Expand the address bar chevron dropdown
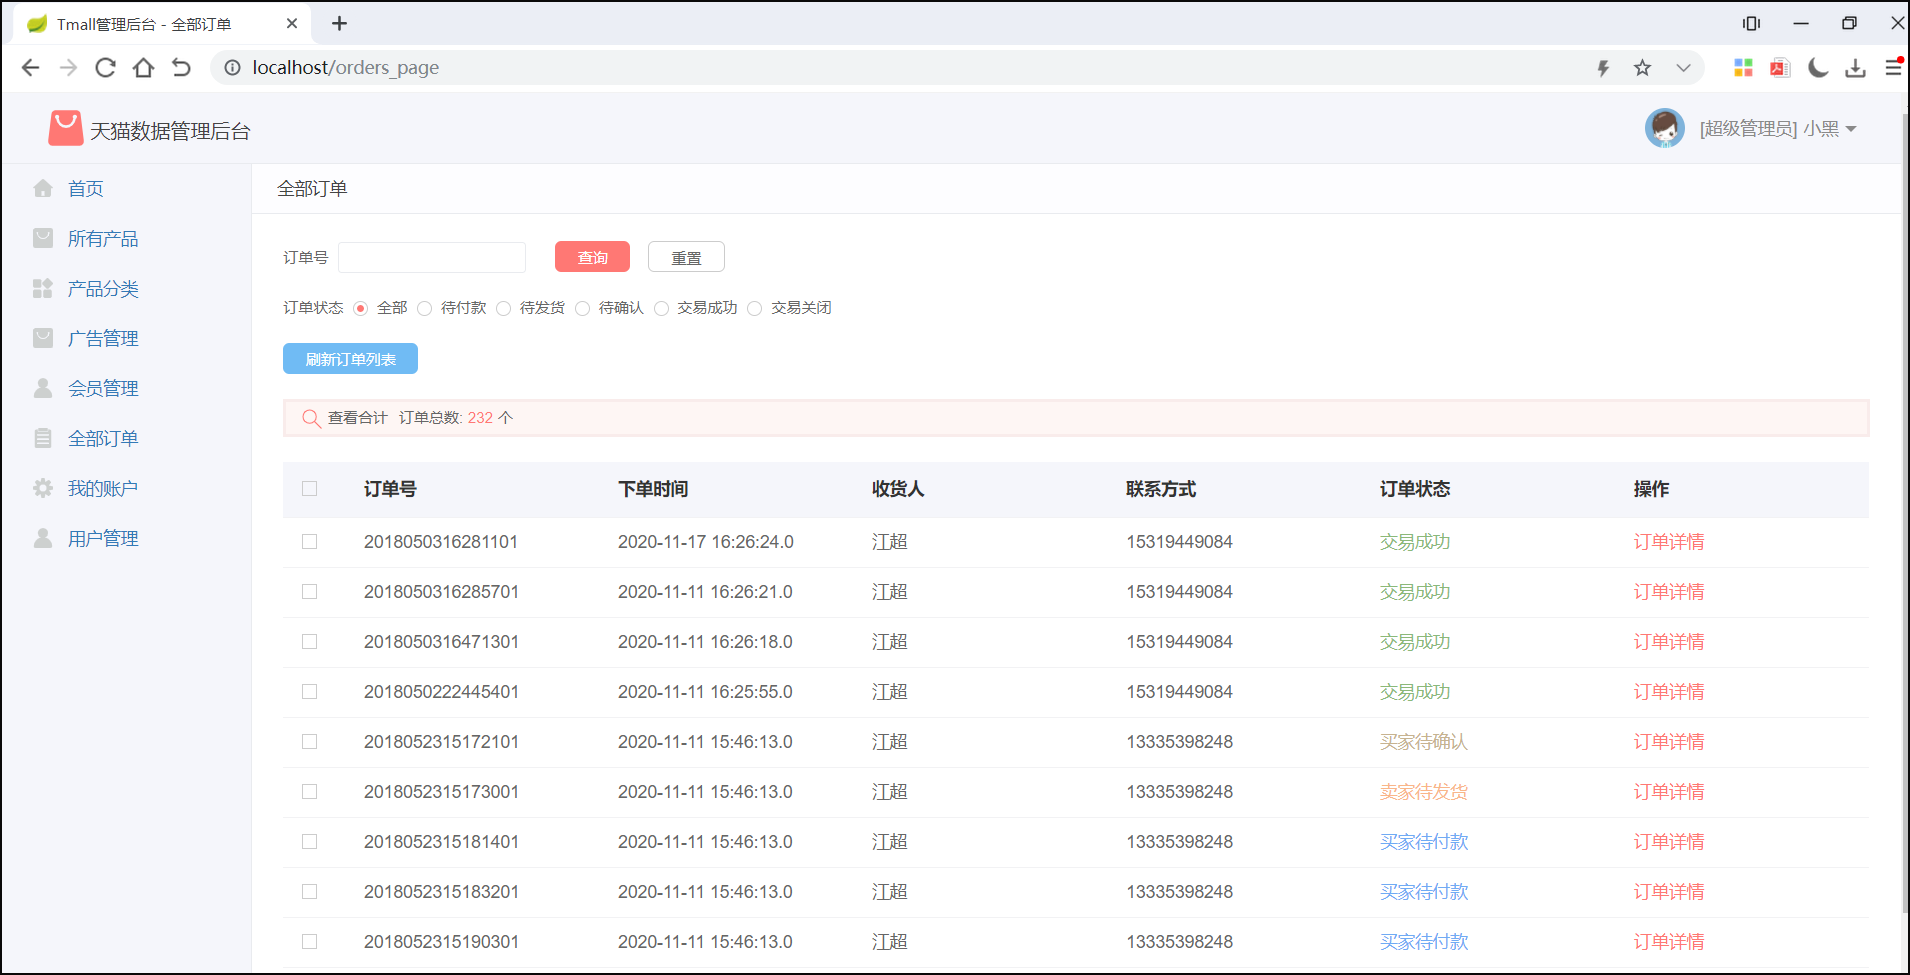The height and width of the screenshot is (975, 1910). (1683, 67)
